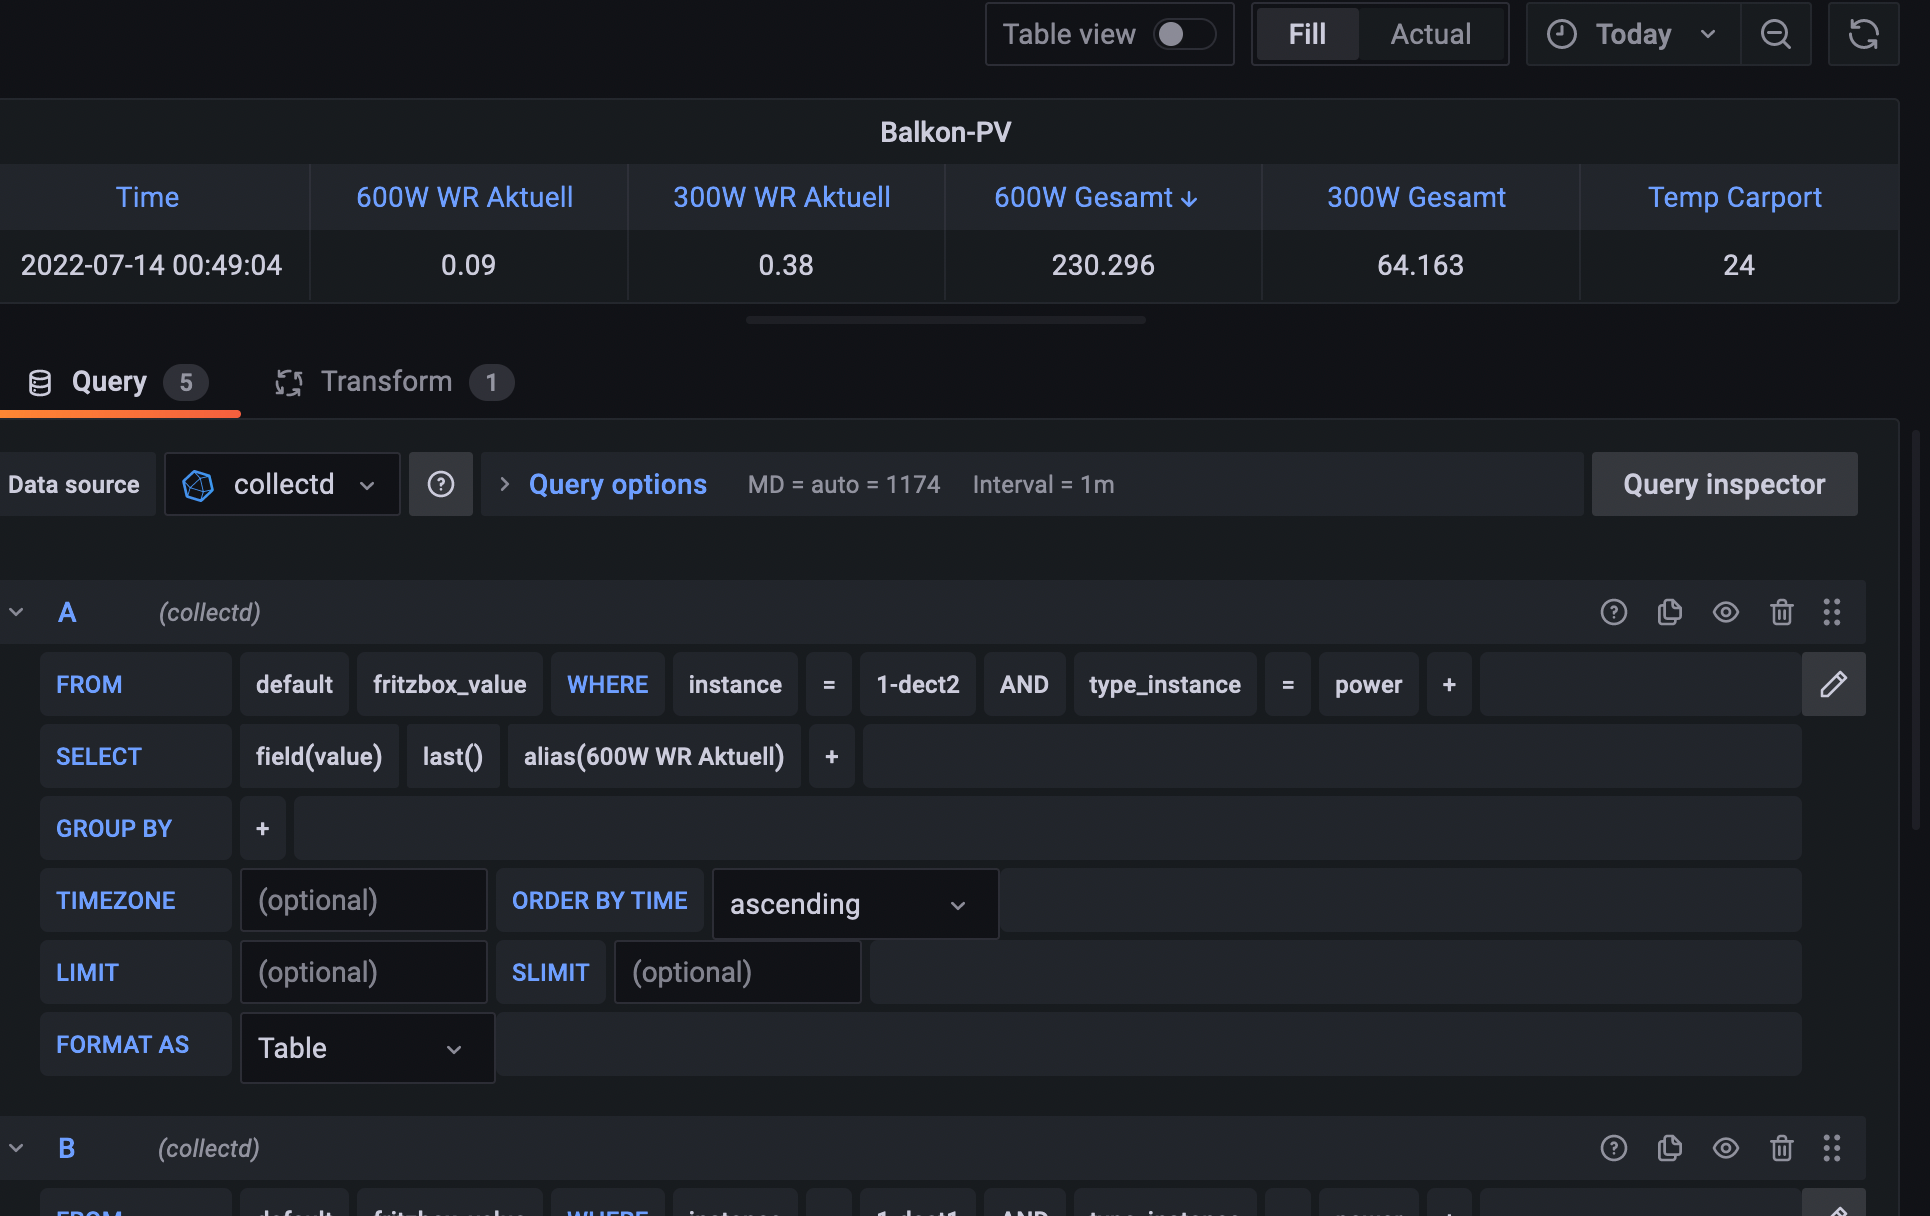Click the LIMIT optional input field

tap(363, 972)
